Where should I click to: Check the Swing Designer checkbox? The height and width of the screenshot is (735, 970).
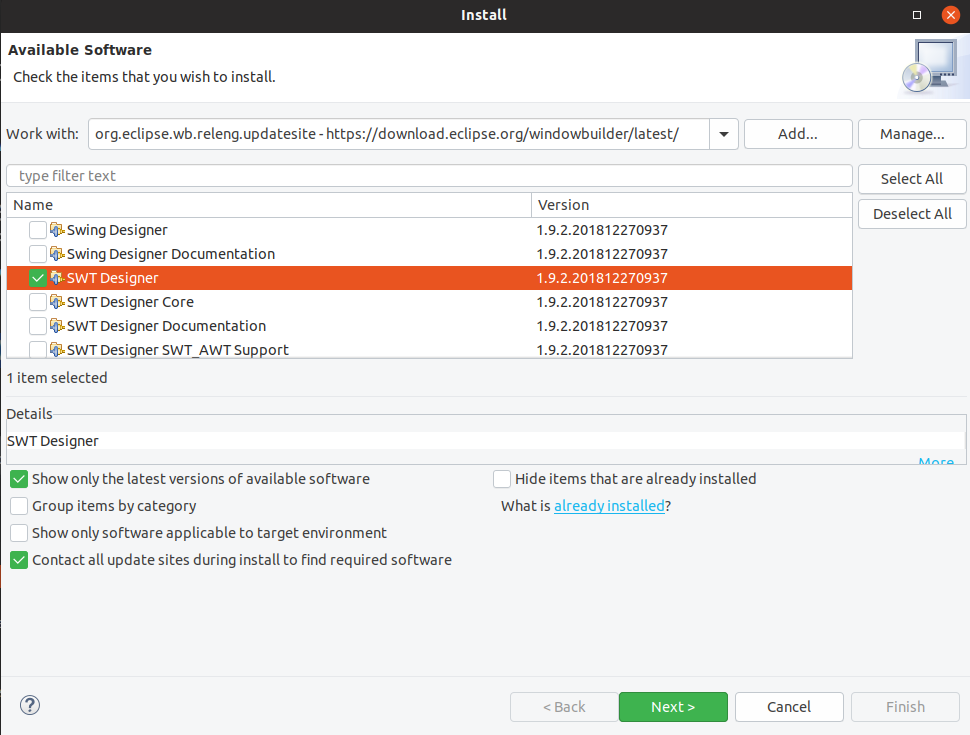[x=38, y=230]
